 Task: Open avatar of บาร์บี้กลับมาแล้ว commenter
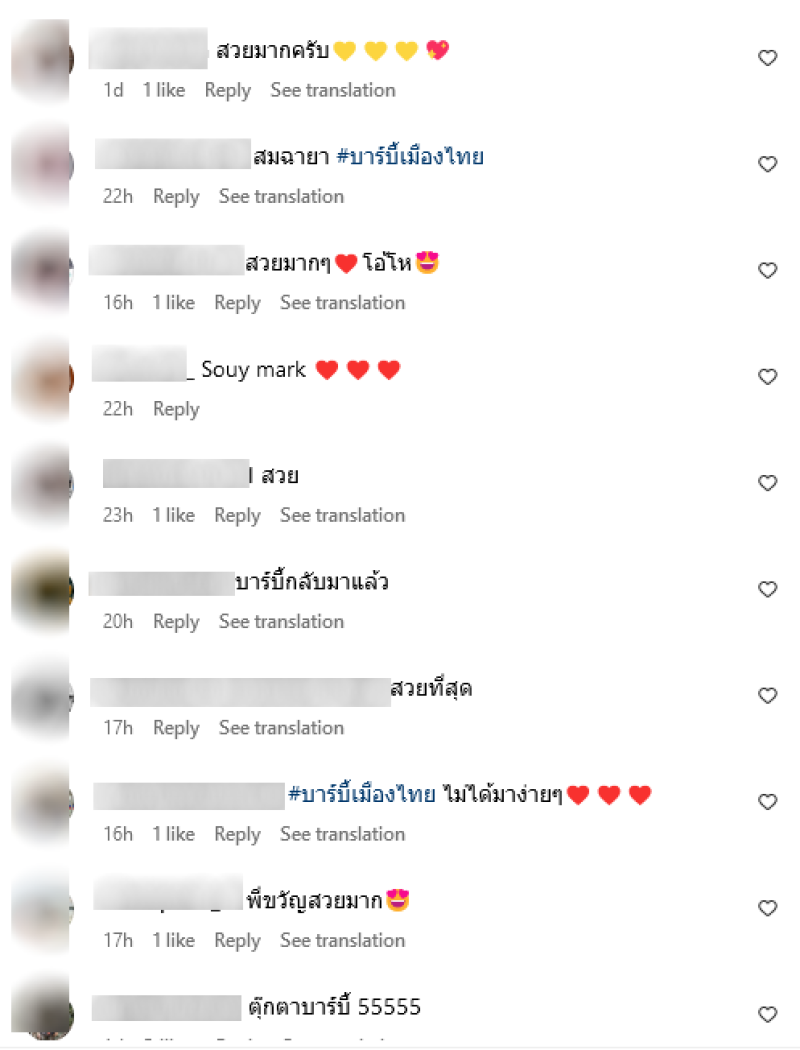click(x=43, y=591)
